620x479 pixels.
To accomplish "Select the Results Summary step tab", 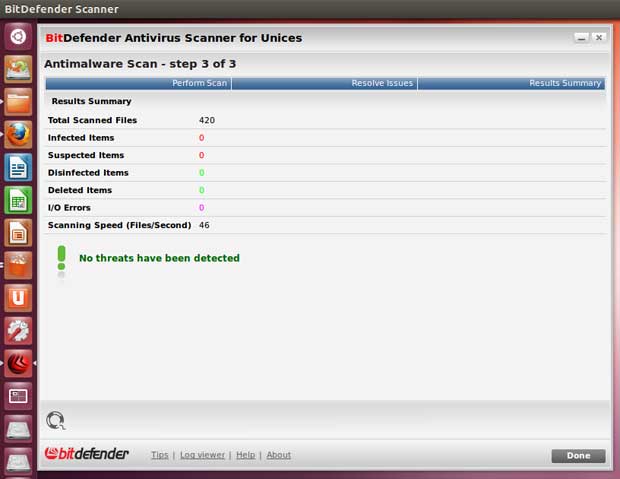I will (x=511, y=83).
